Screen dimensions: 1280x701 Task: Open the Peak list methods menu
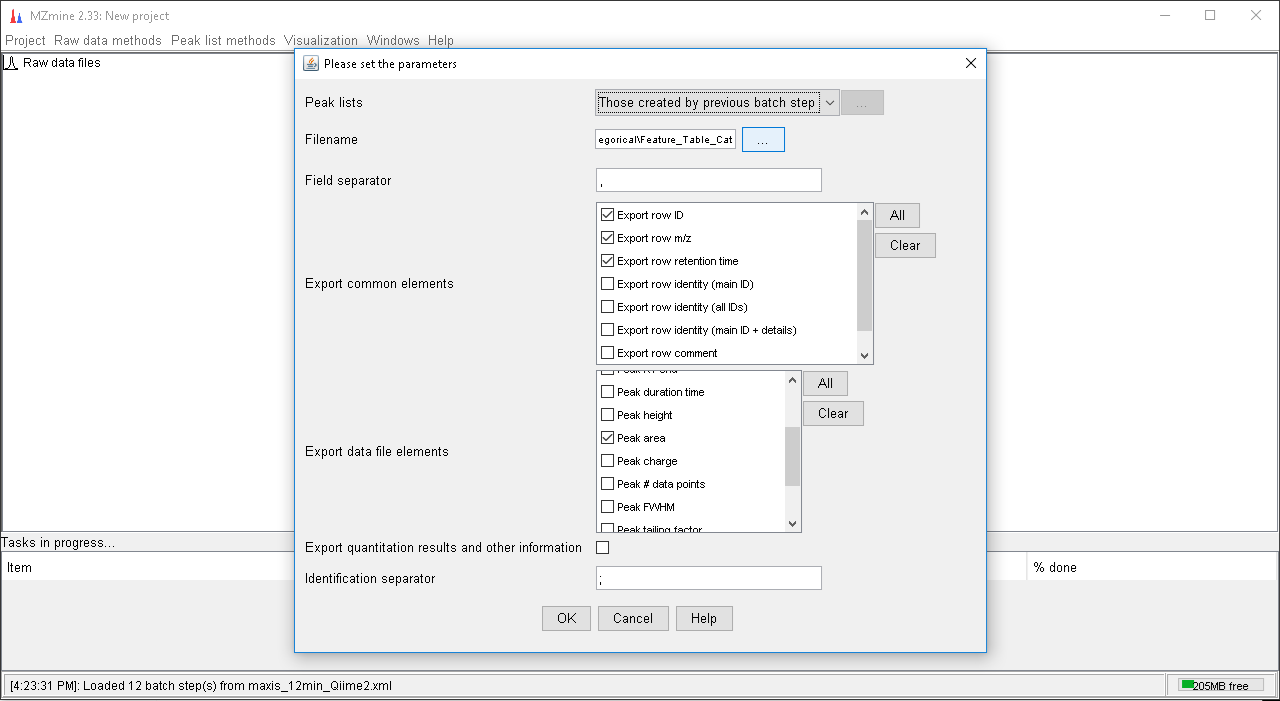tap(223, 41)
